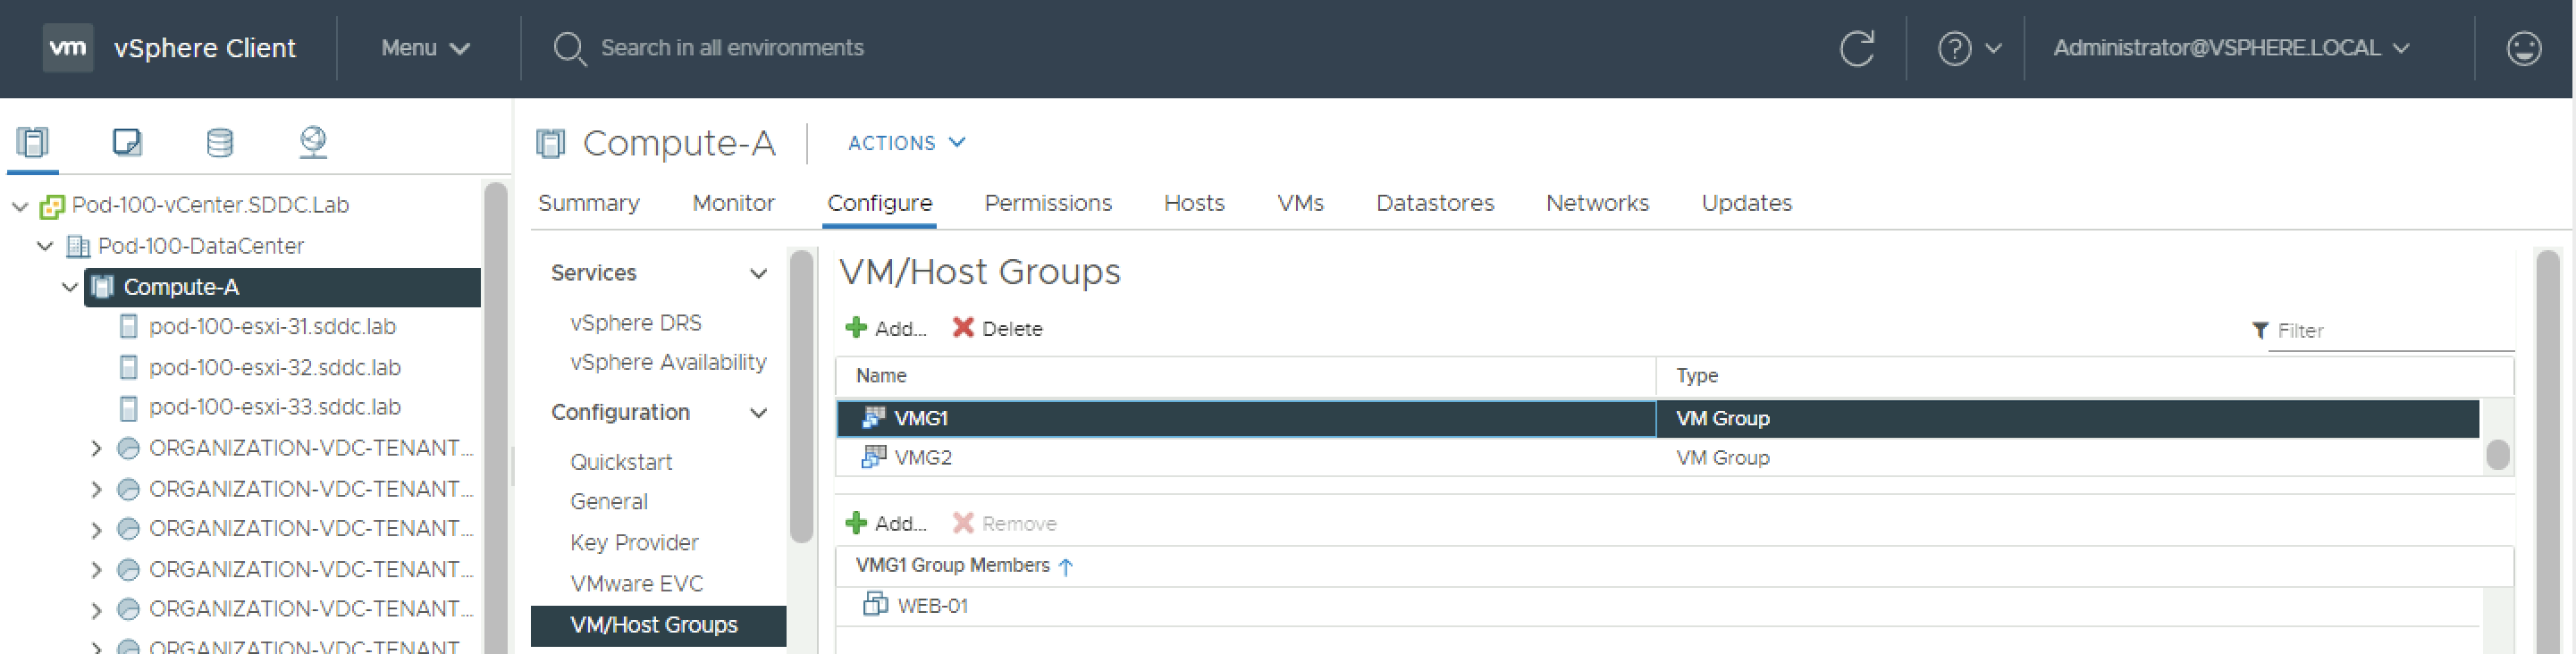Switch to VMs and Templates inventory icon
This screenshot has height=654, width=2576.
127,142
